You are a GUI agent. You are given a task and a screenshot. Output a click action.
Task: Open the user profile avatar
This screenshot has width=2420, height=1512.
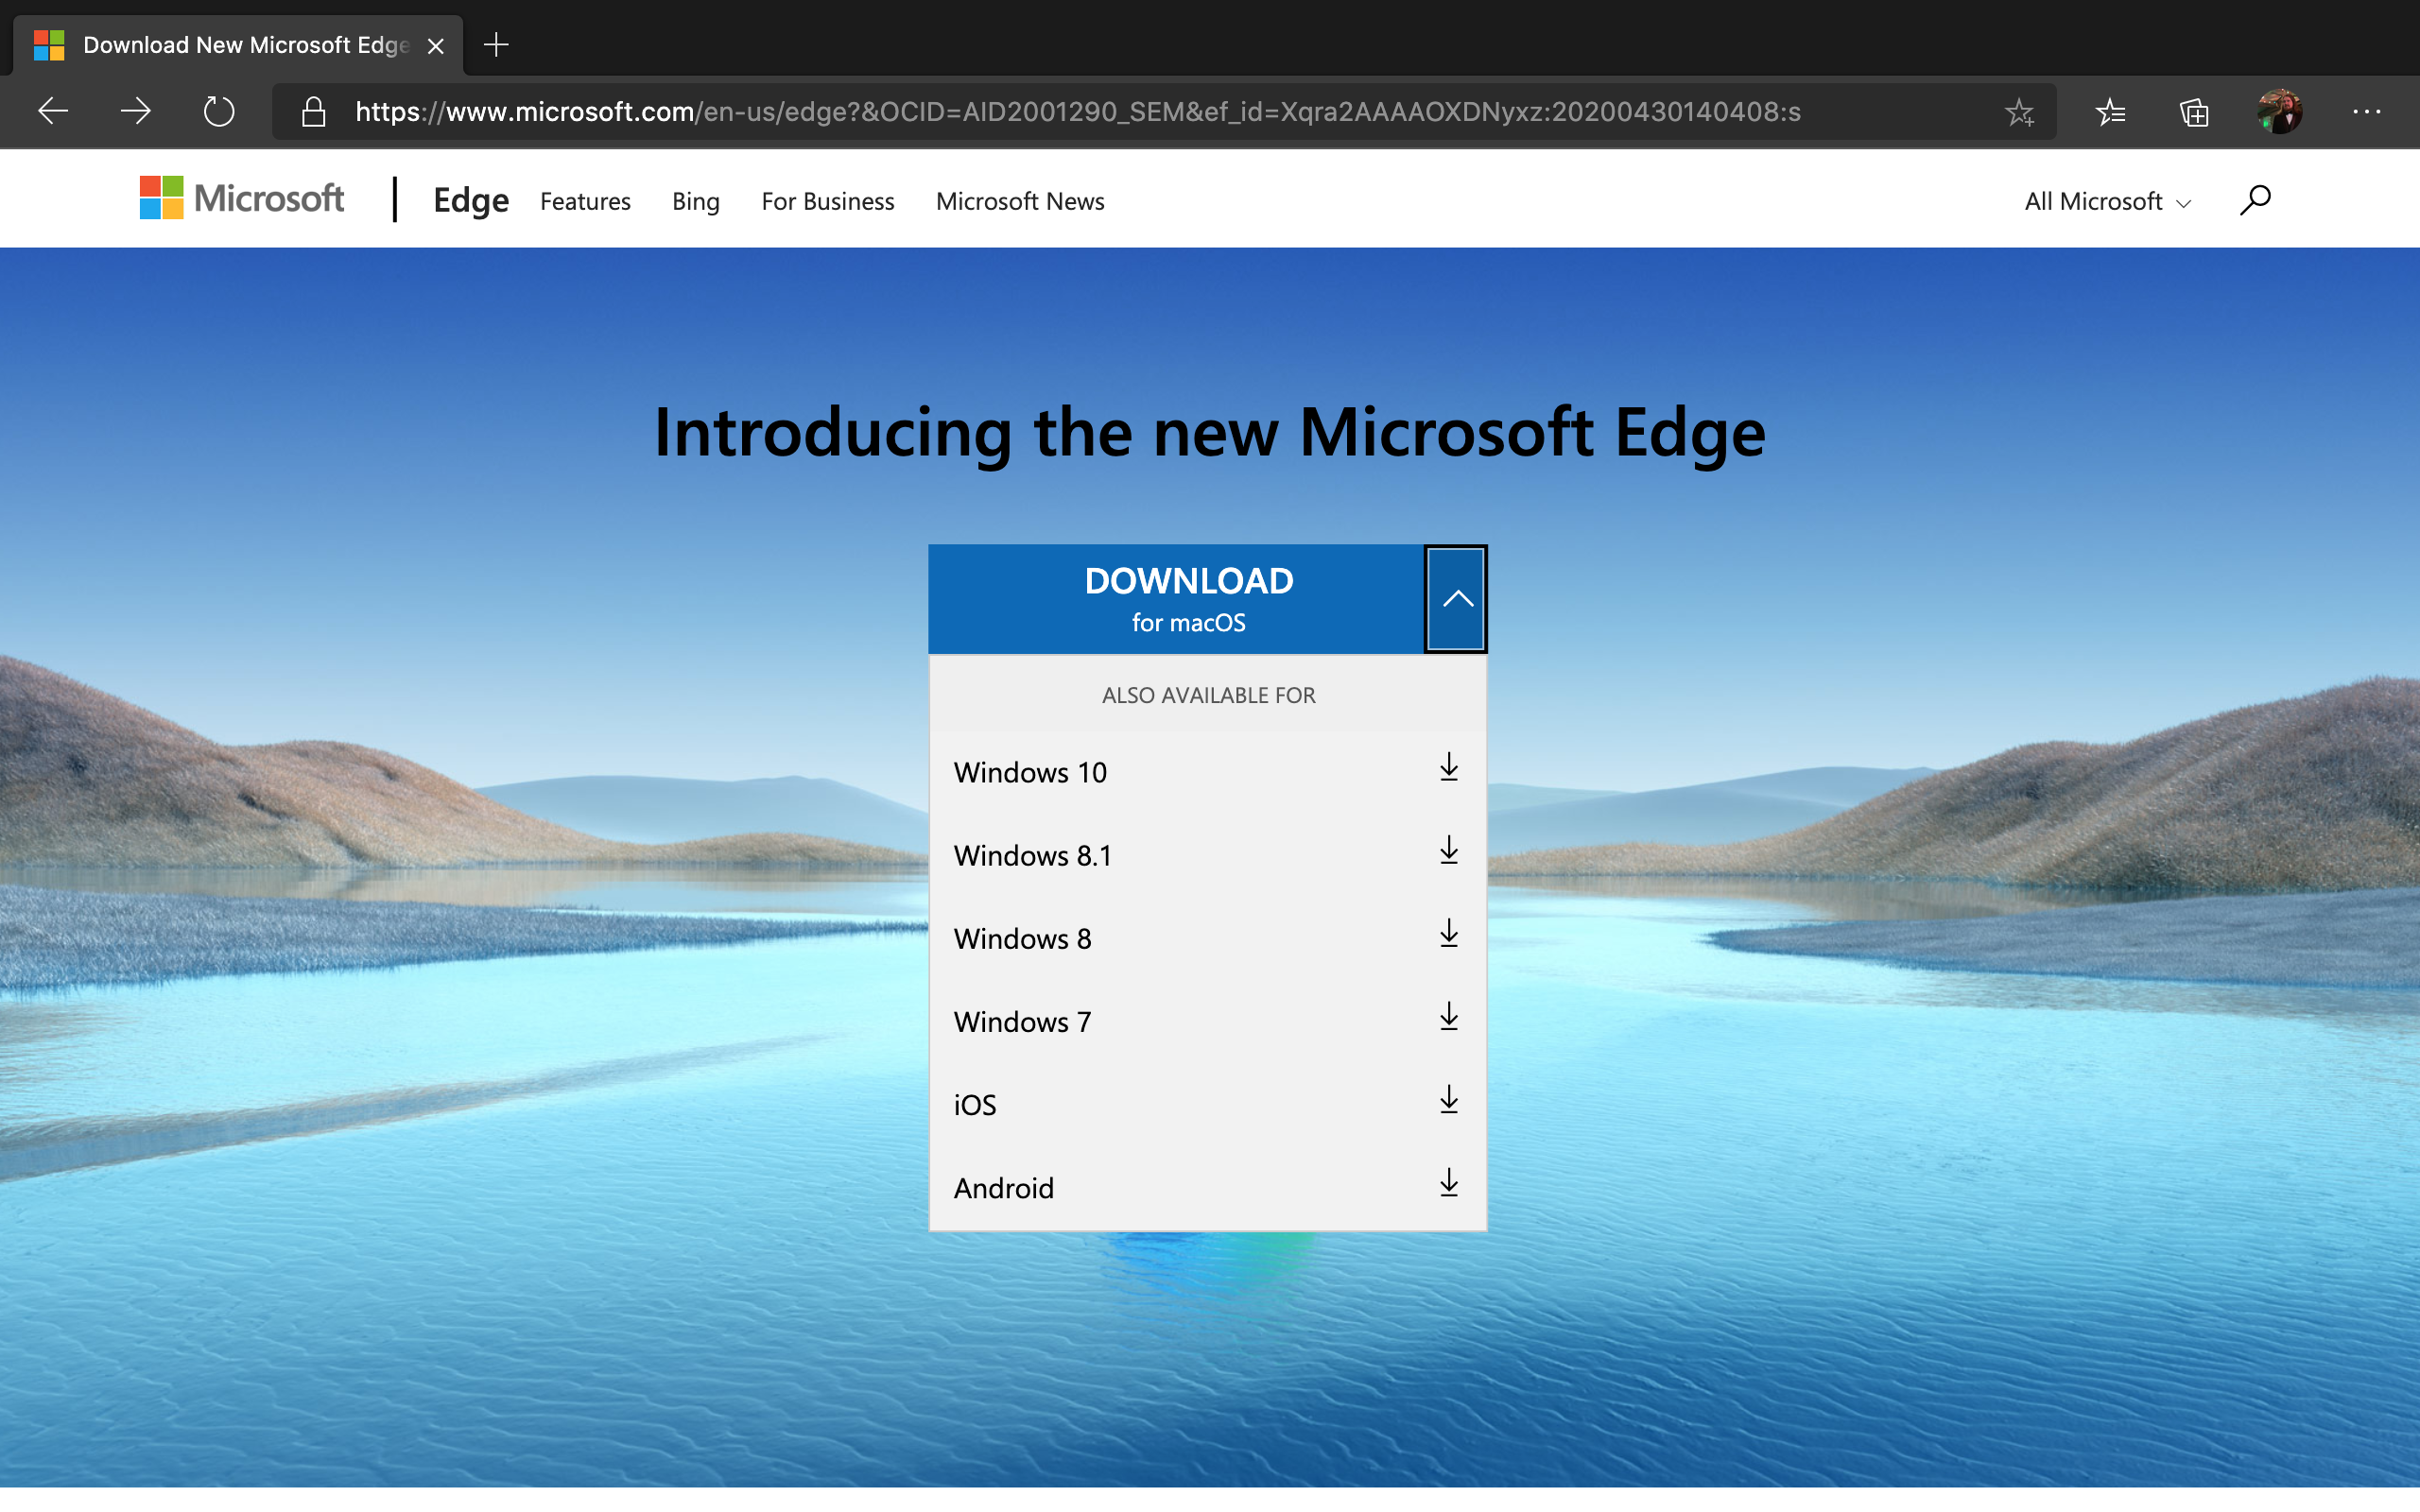pos(2279,111)
